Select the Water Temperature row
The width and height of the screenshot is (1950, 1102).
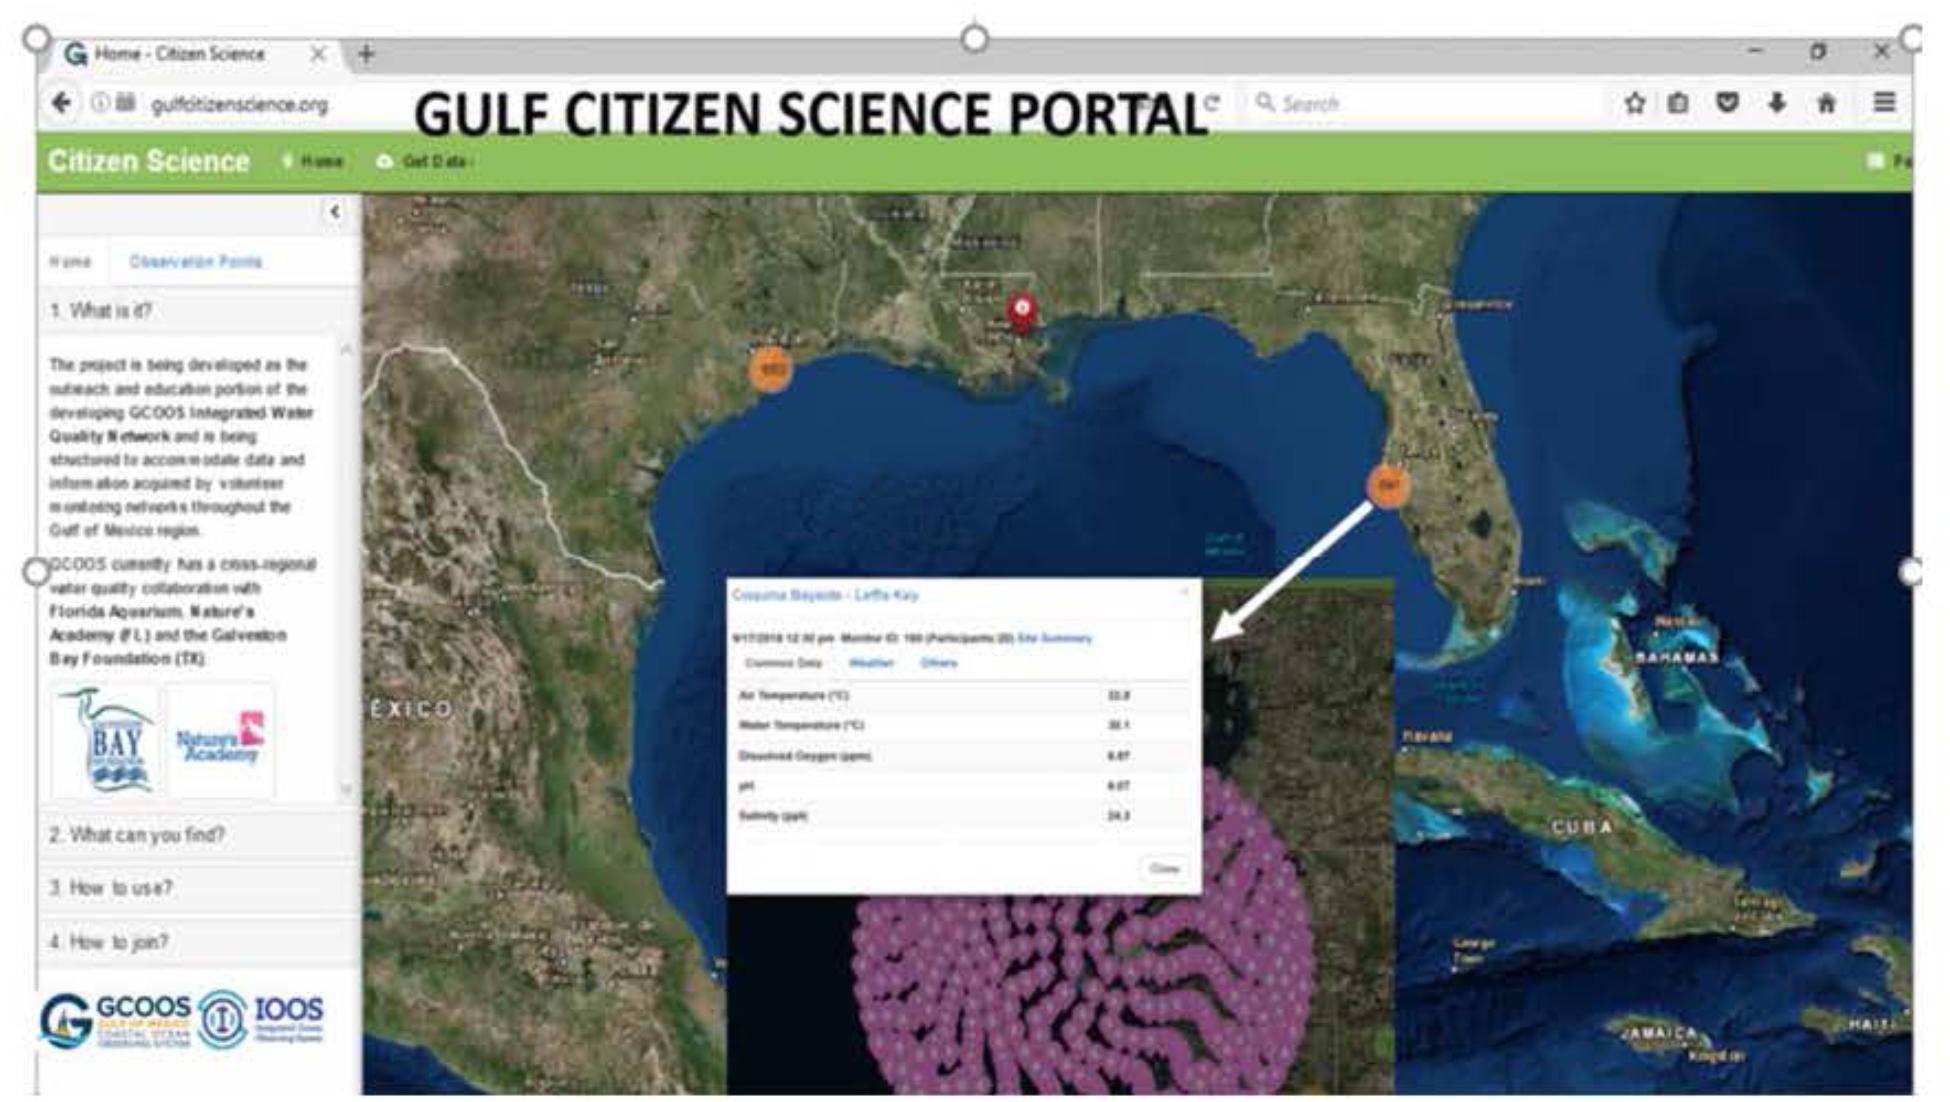click(963, 725)
